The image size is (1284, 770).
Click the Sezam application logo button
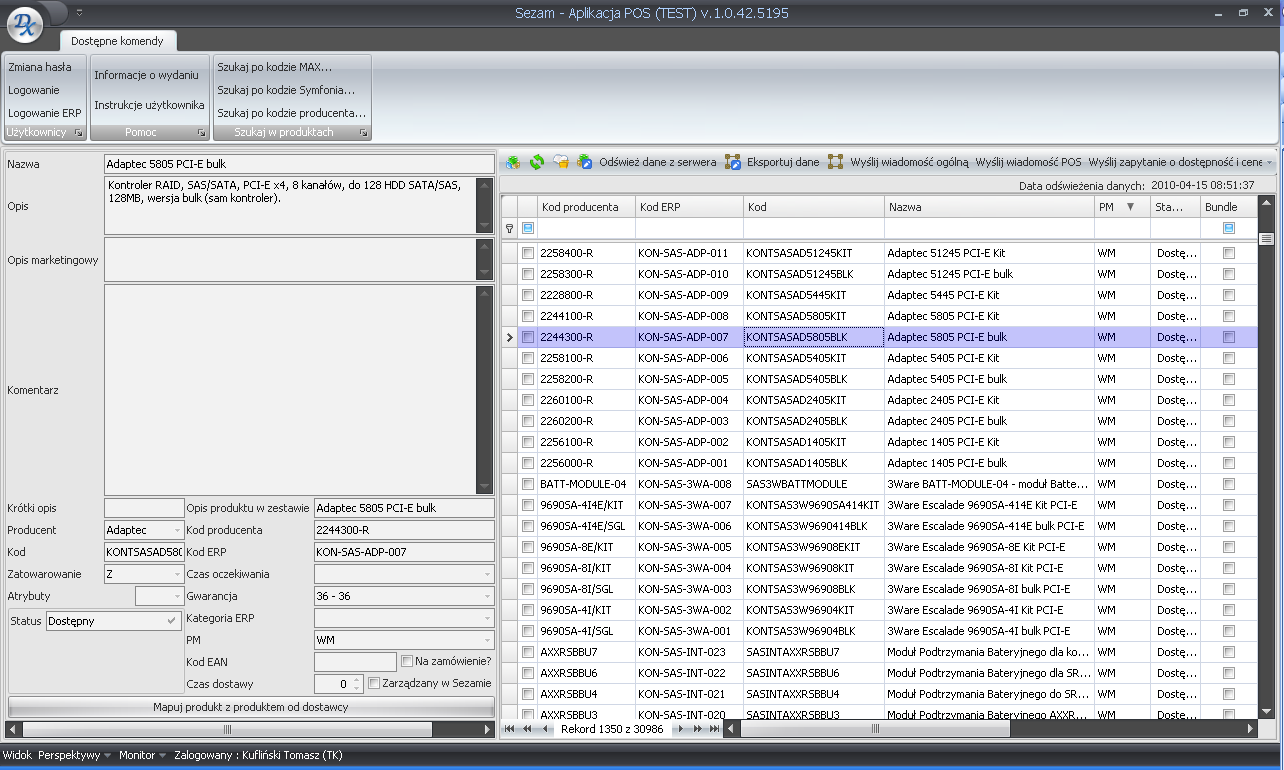24,26
